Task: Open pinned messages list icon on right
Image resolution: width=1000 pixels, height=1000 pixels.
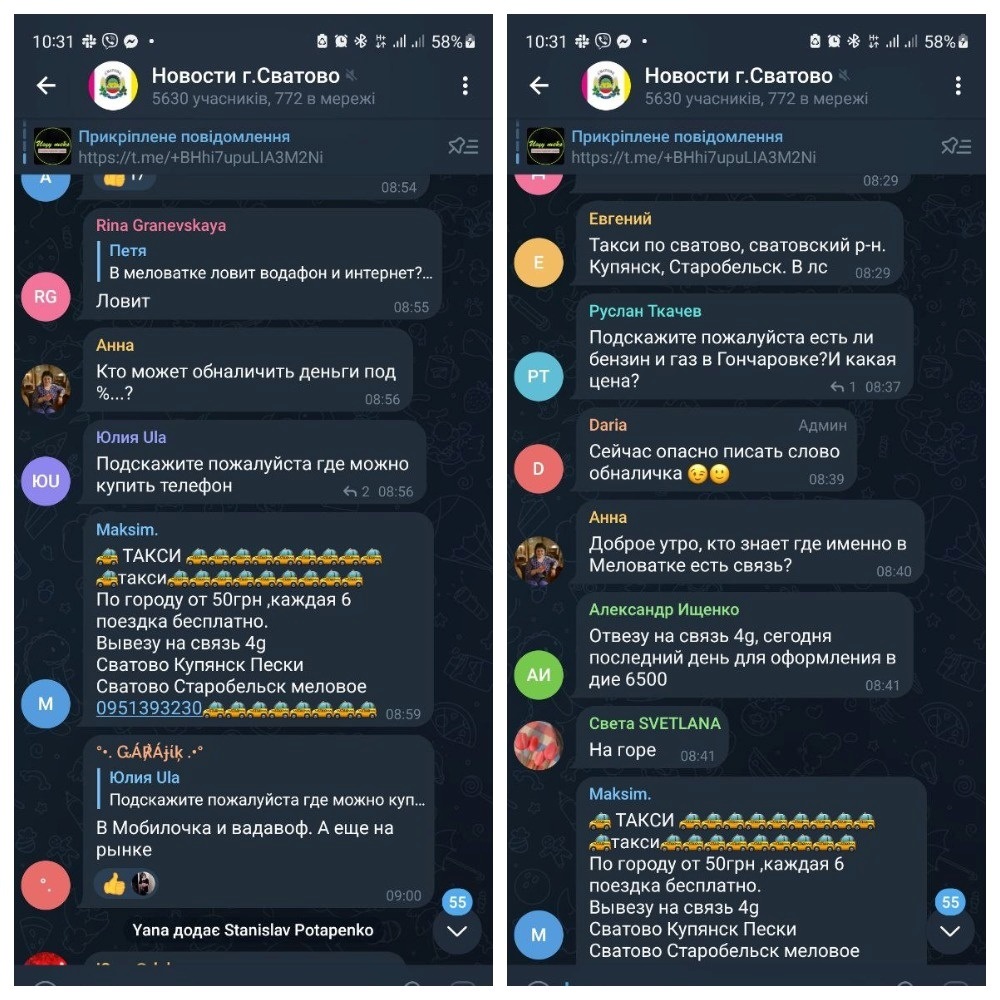Action: pyautogui.click(x=956, y=146)
